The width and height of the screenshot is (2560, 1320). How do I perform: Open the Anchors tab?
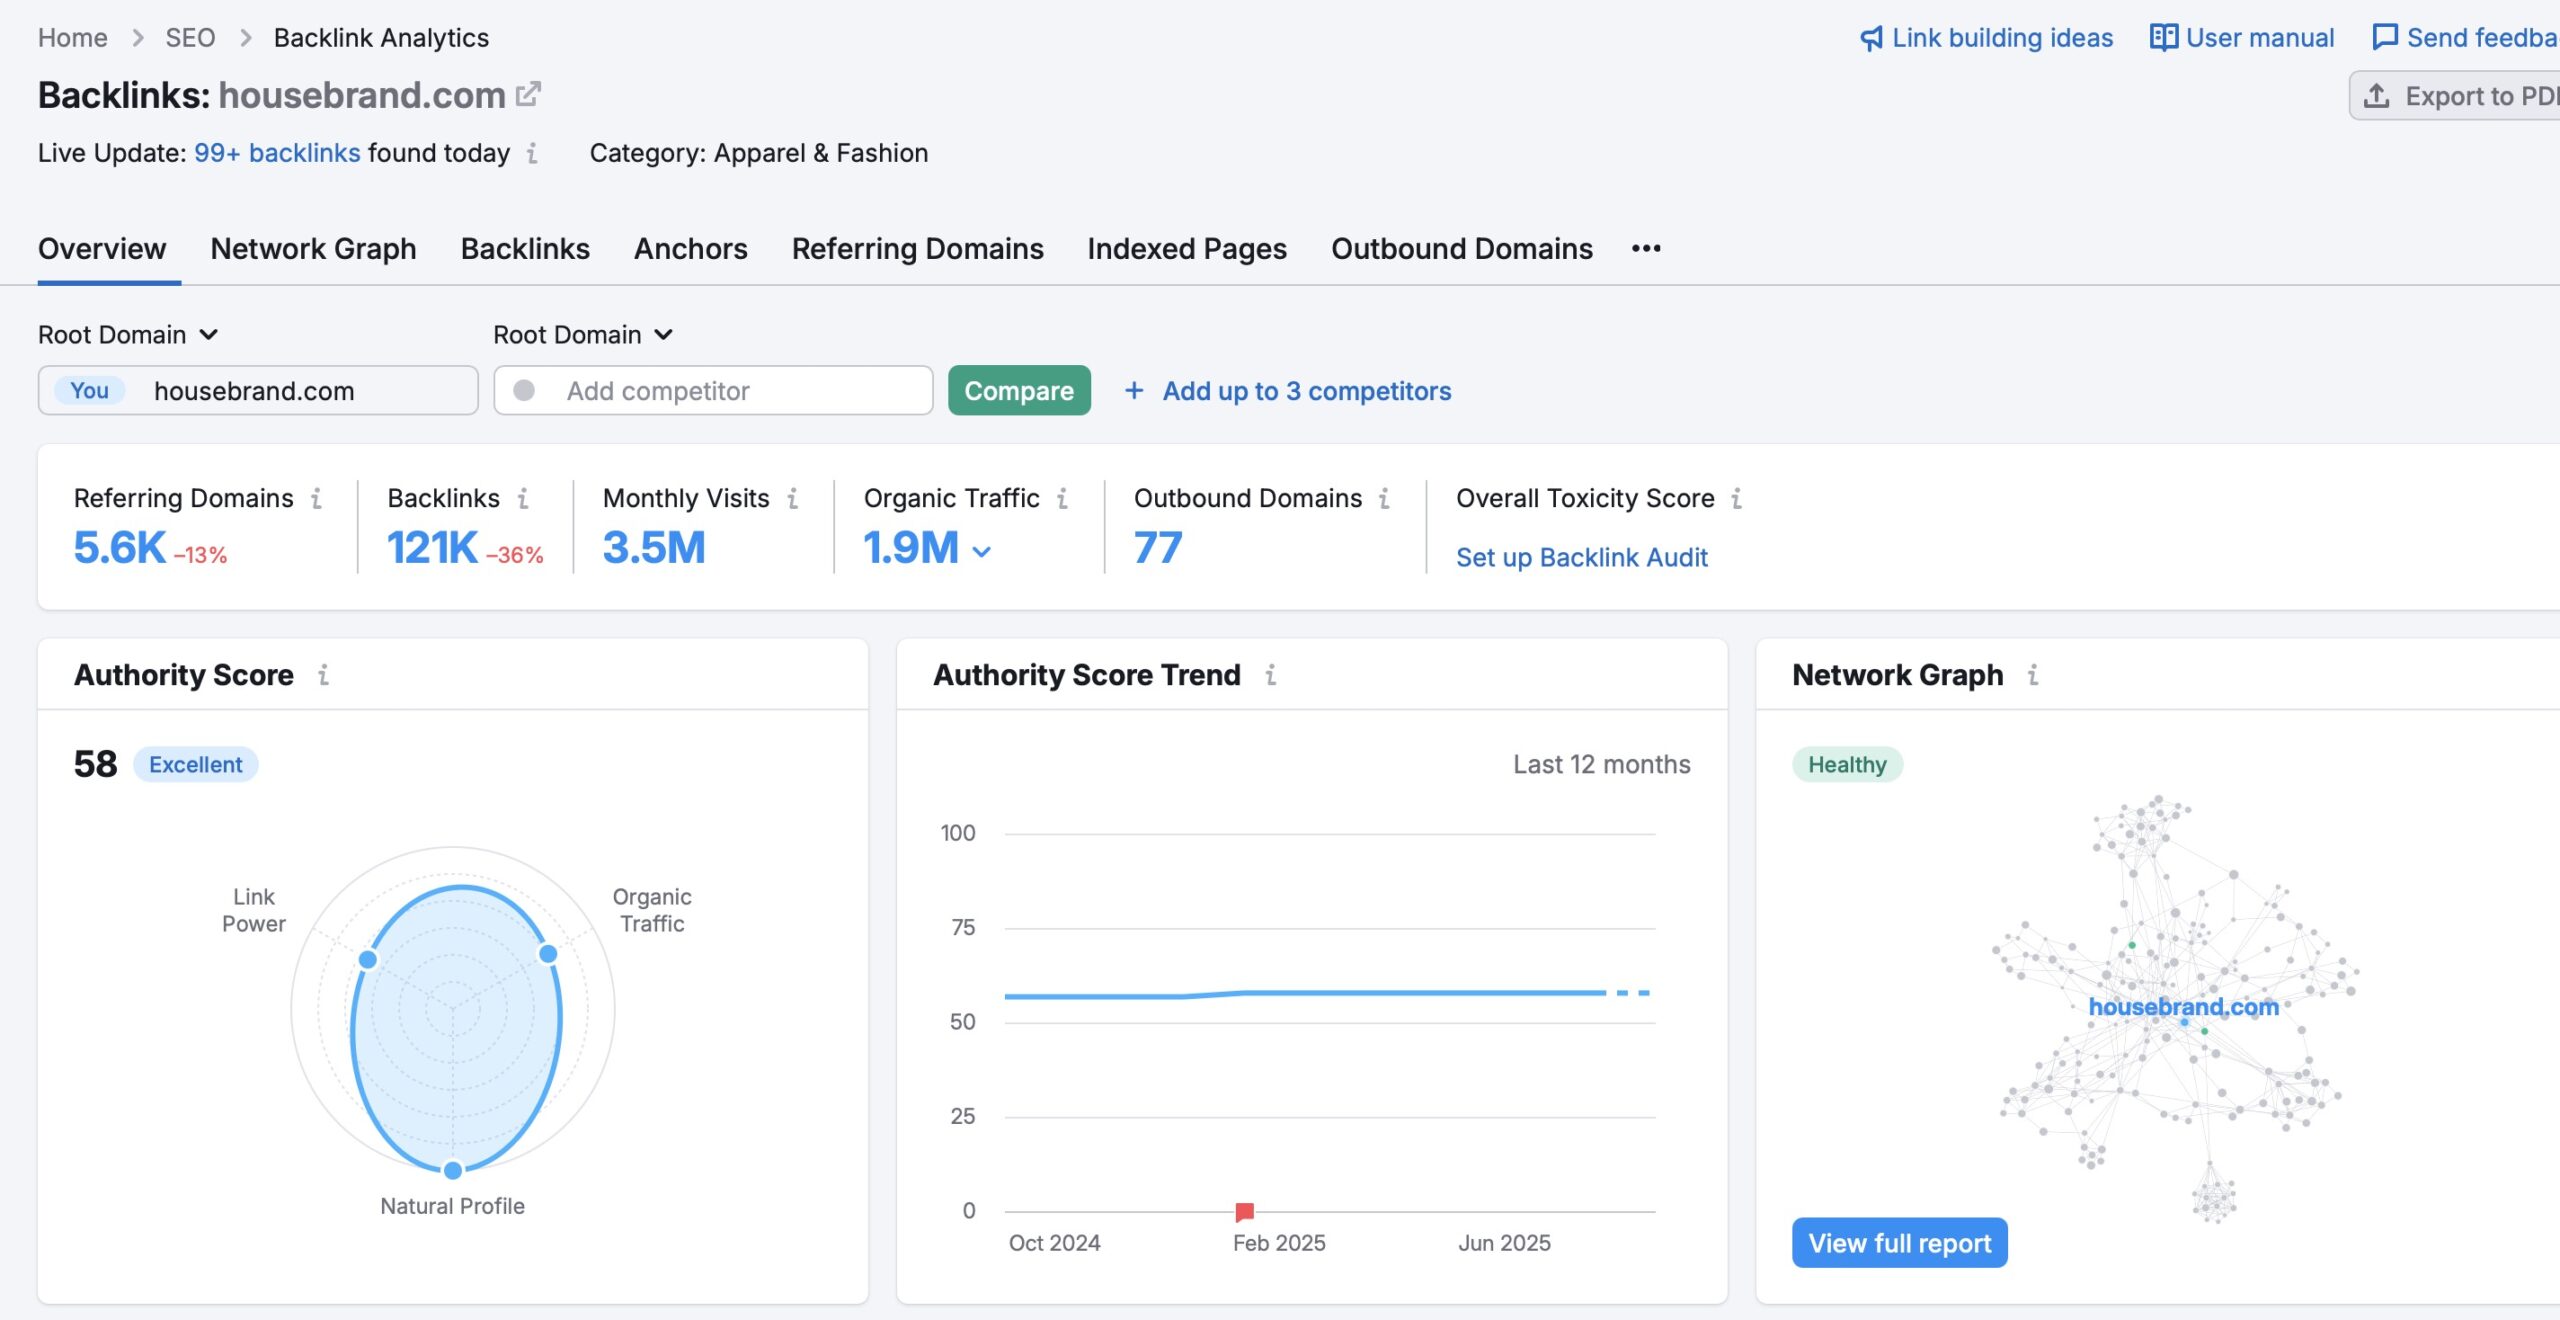(690, 248)
